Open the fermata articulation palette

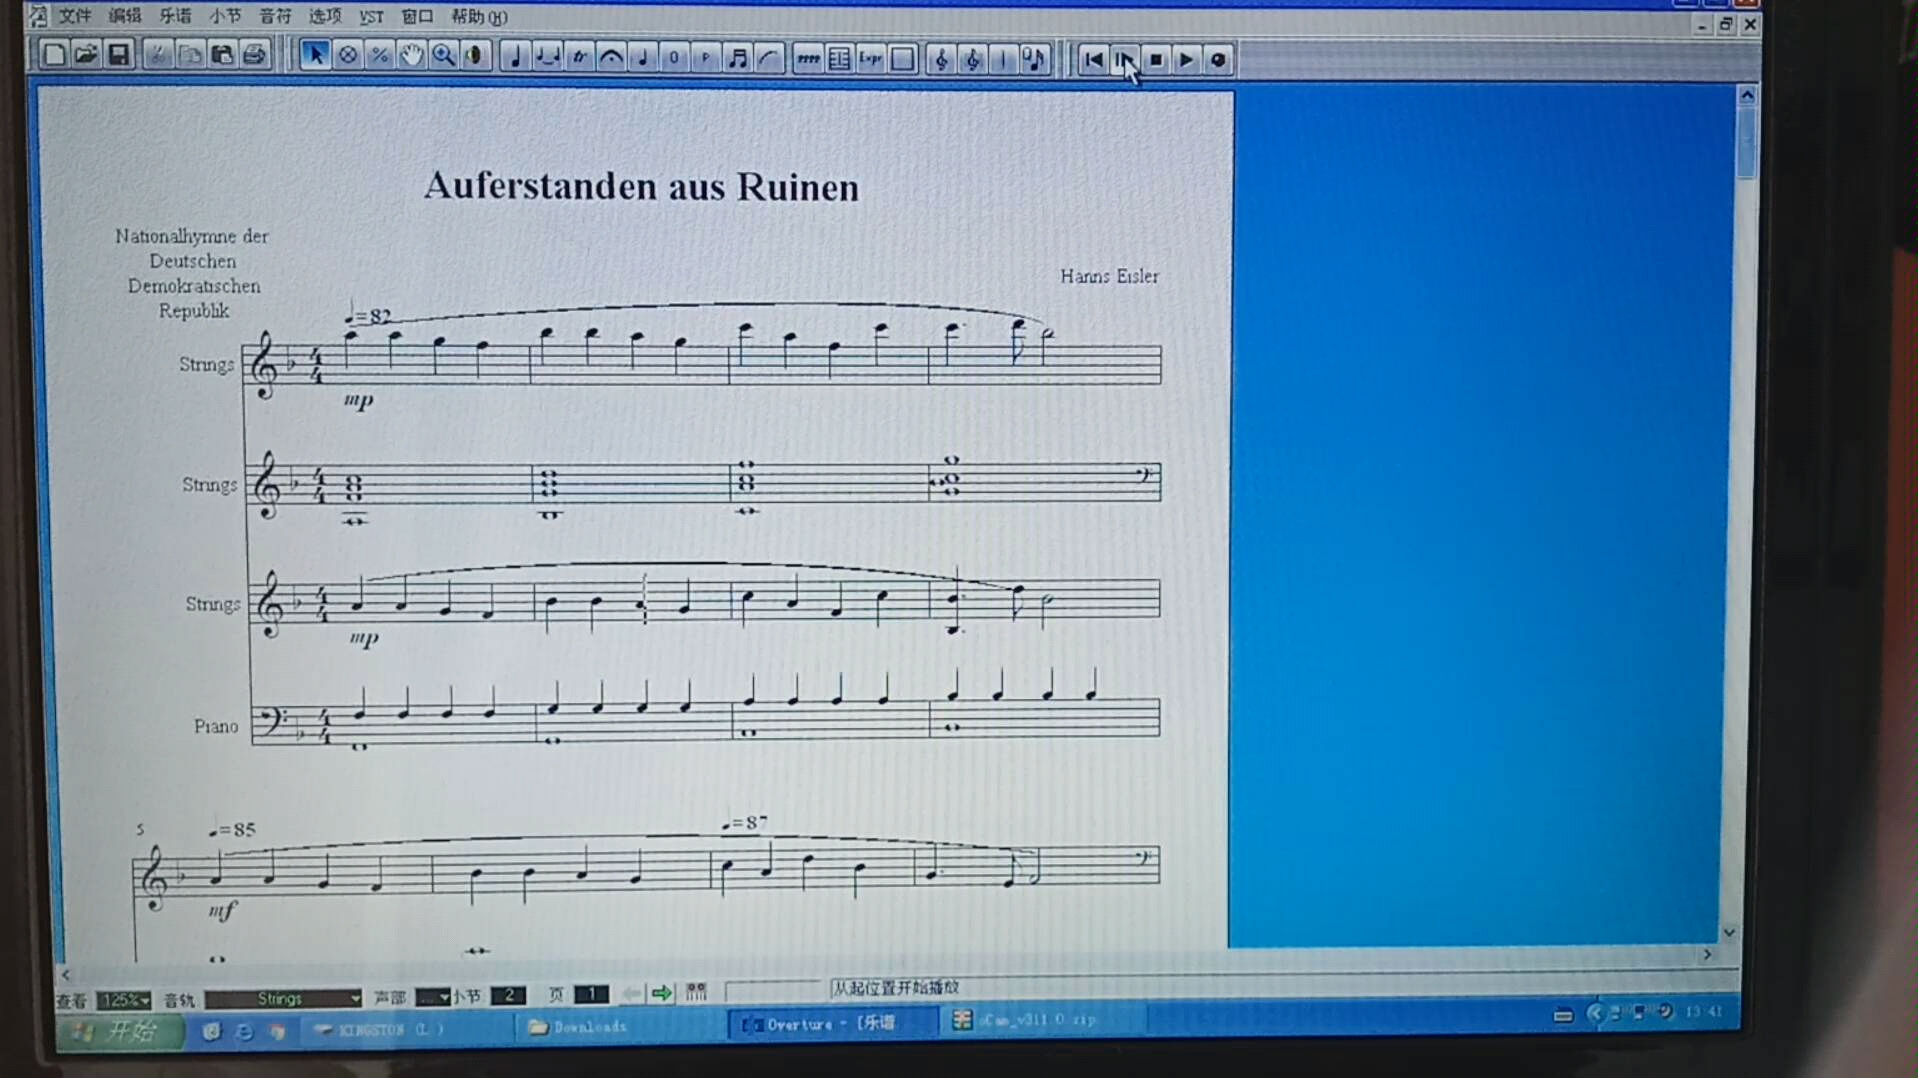(x=611, y=58)
